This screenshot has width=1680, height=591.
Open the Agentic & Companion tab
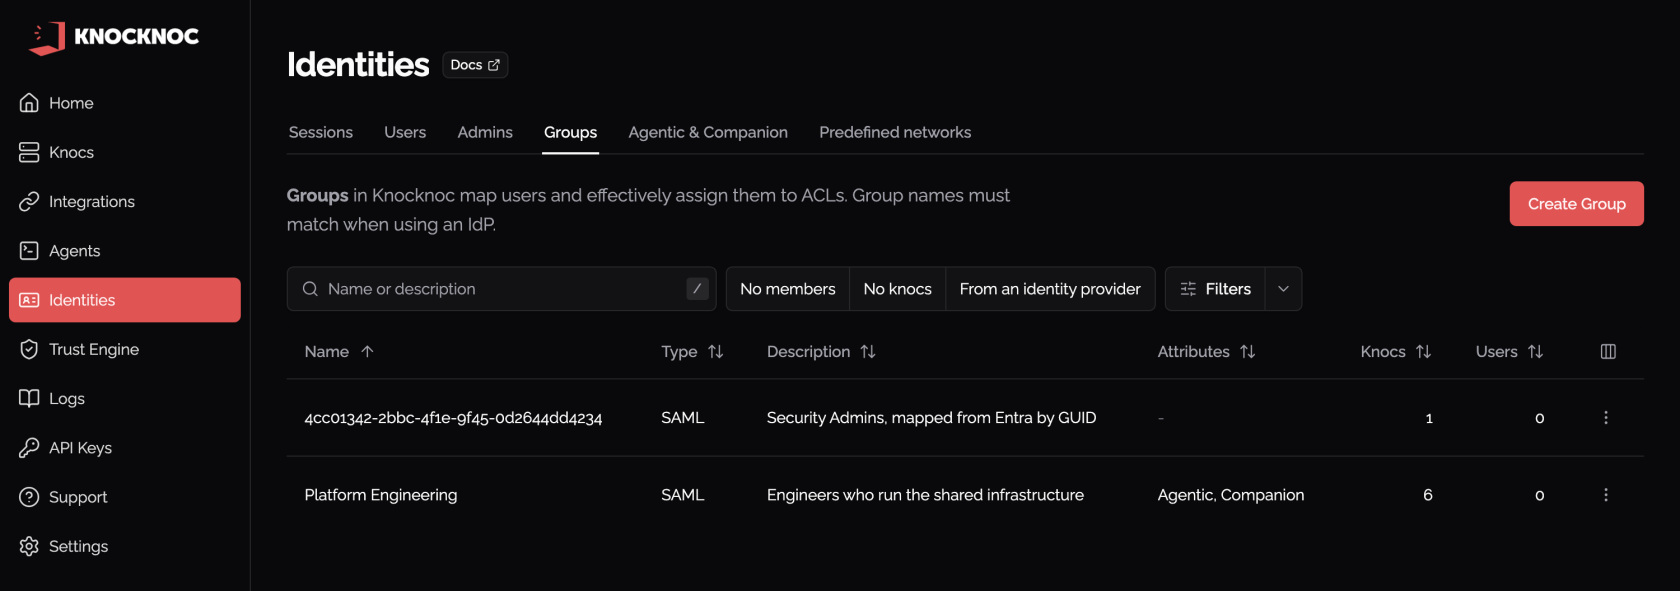click(708, 132)
